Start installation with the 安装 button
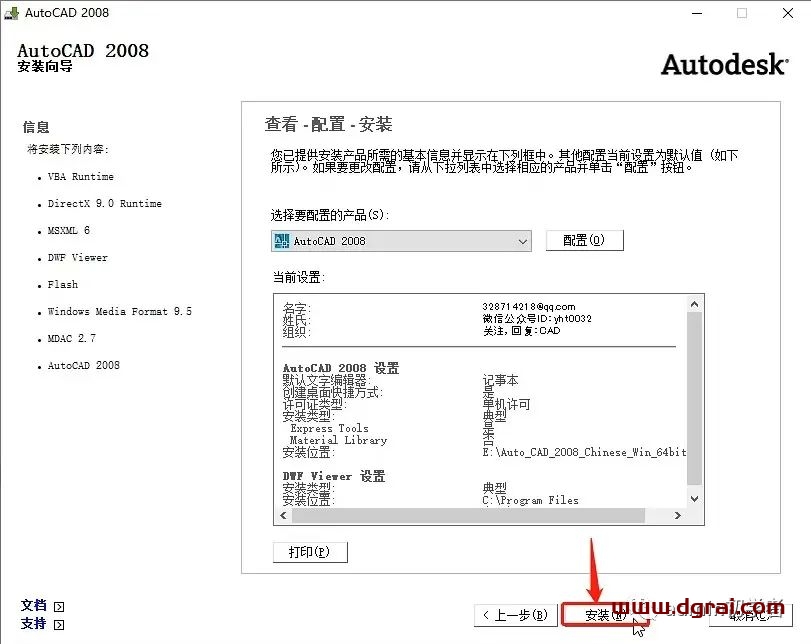This screenshot has width=811, height=644. click(597, 615)
